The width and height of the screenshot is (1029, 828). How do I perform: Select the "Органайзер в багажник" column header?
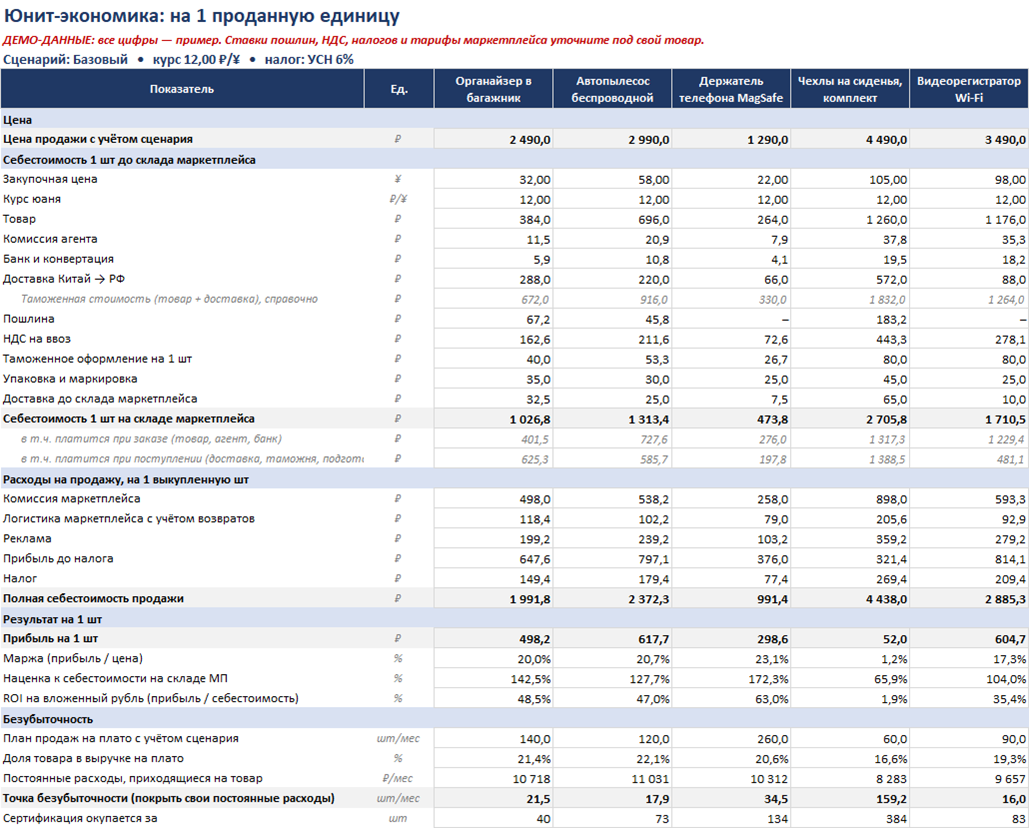point(494,89)
